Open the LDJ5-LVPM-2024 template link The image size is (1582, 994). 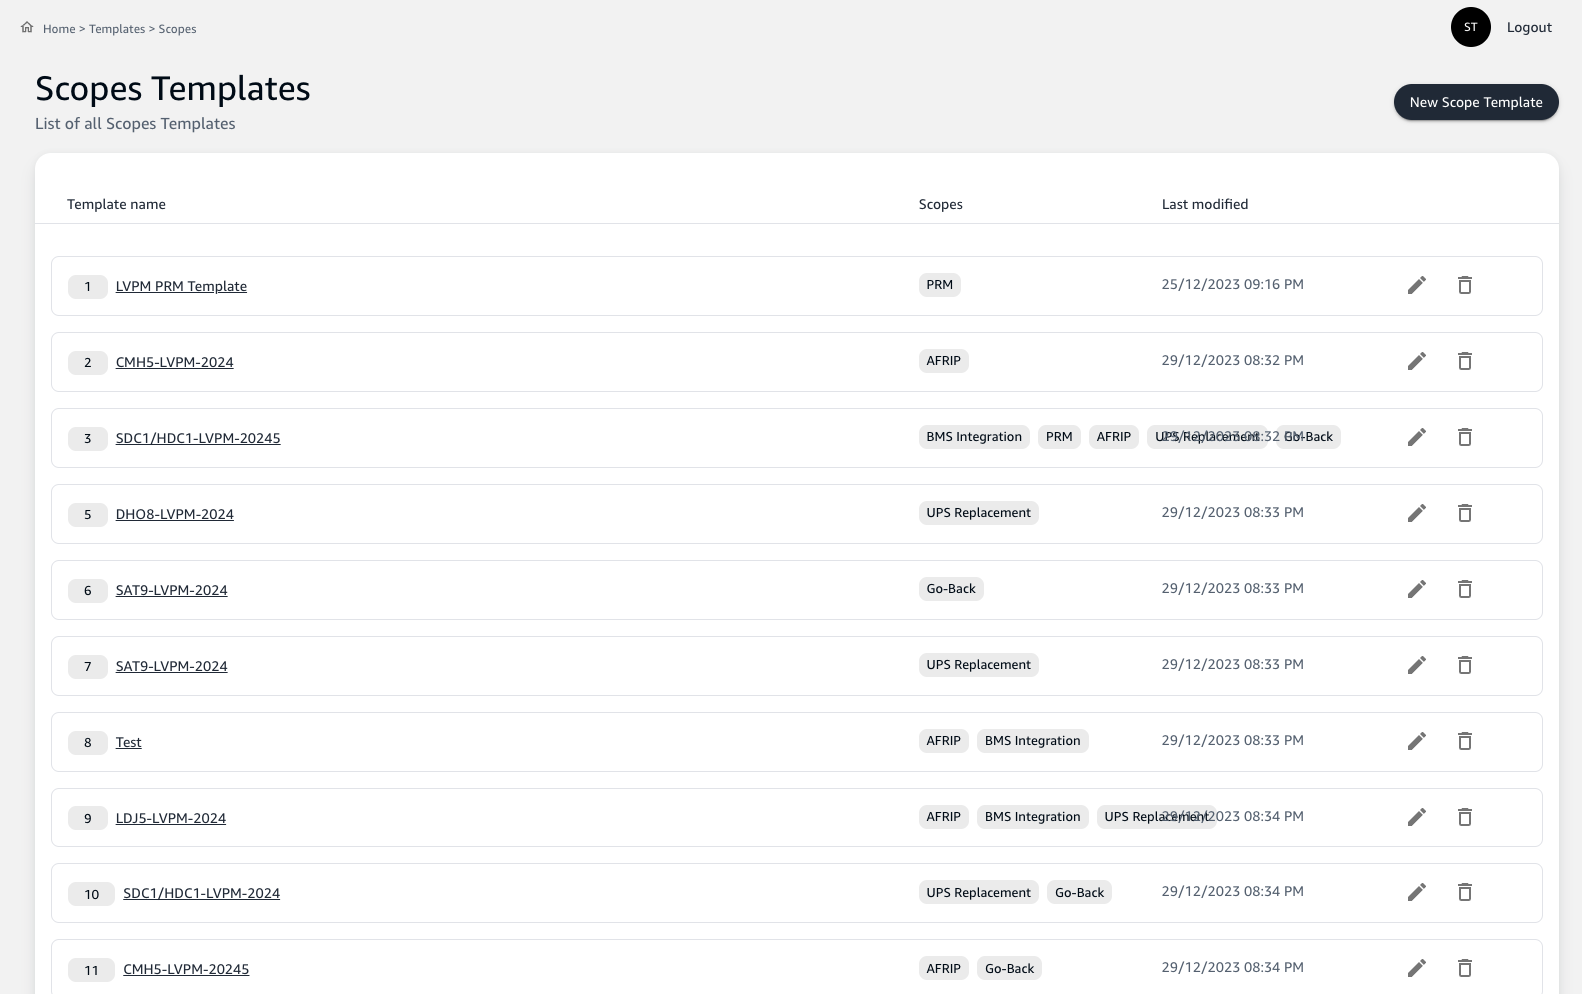[x=170, y=818]
